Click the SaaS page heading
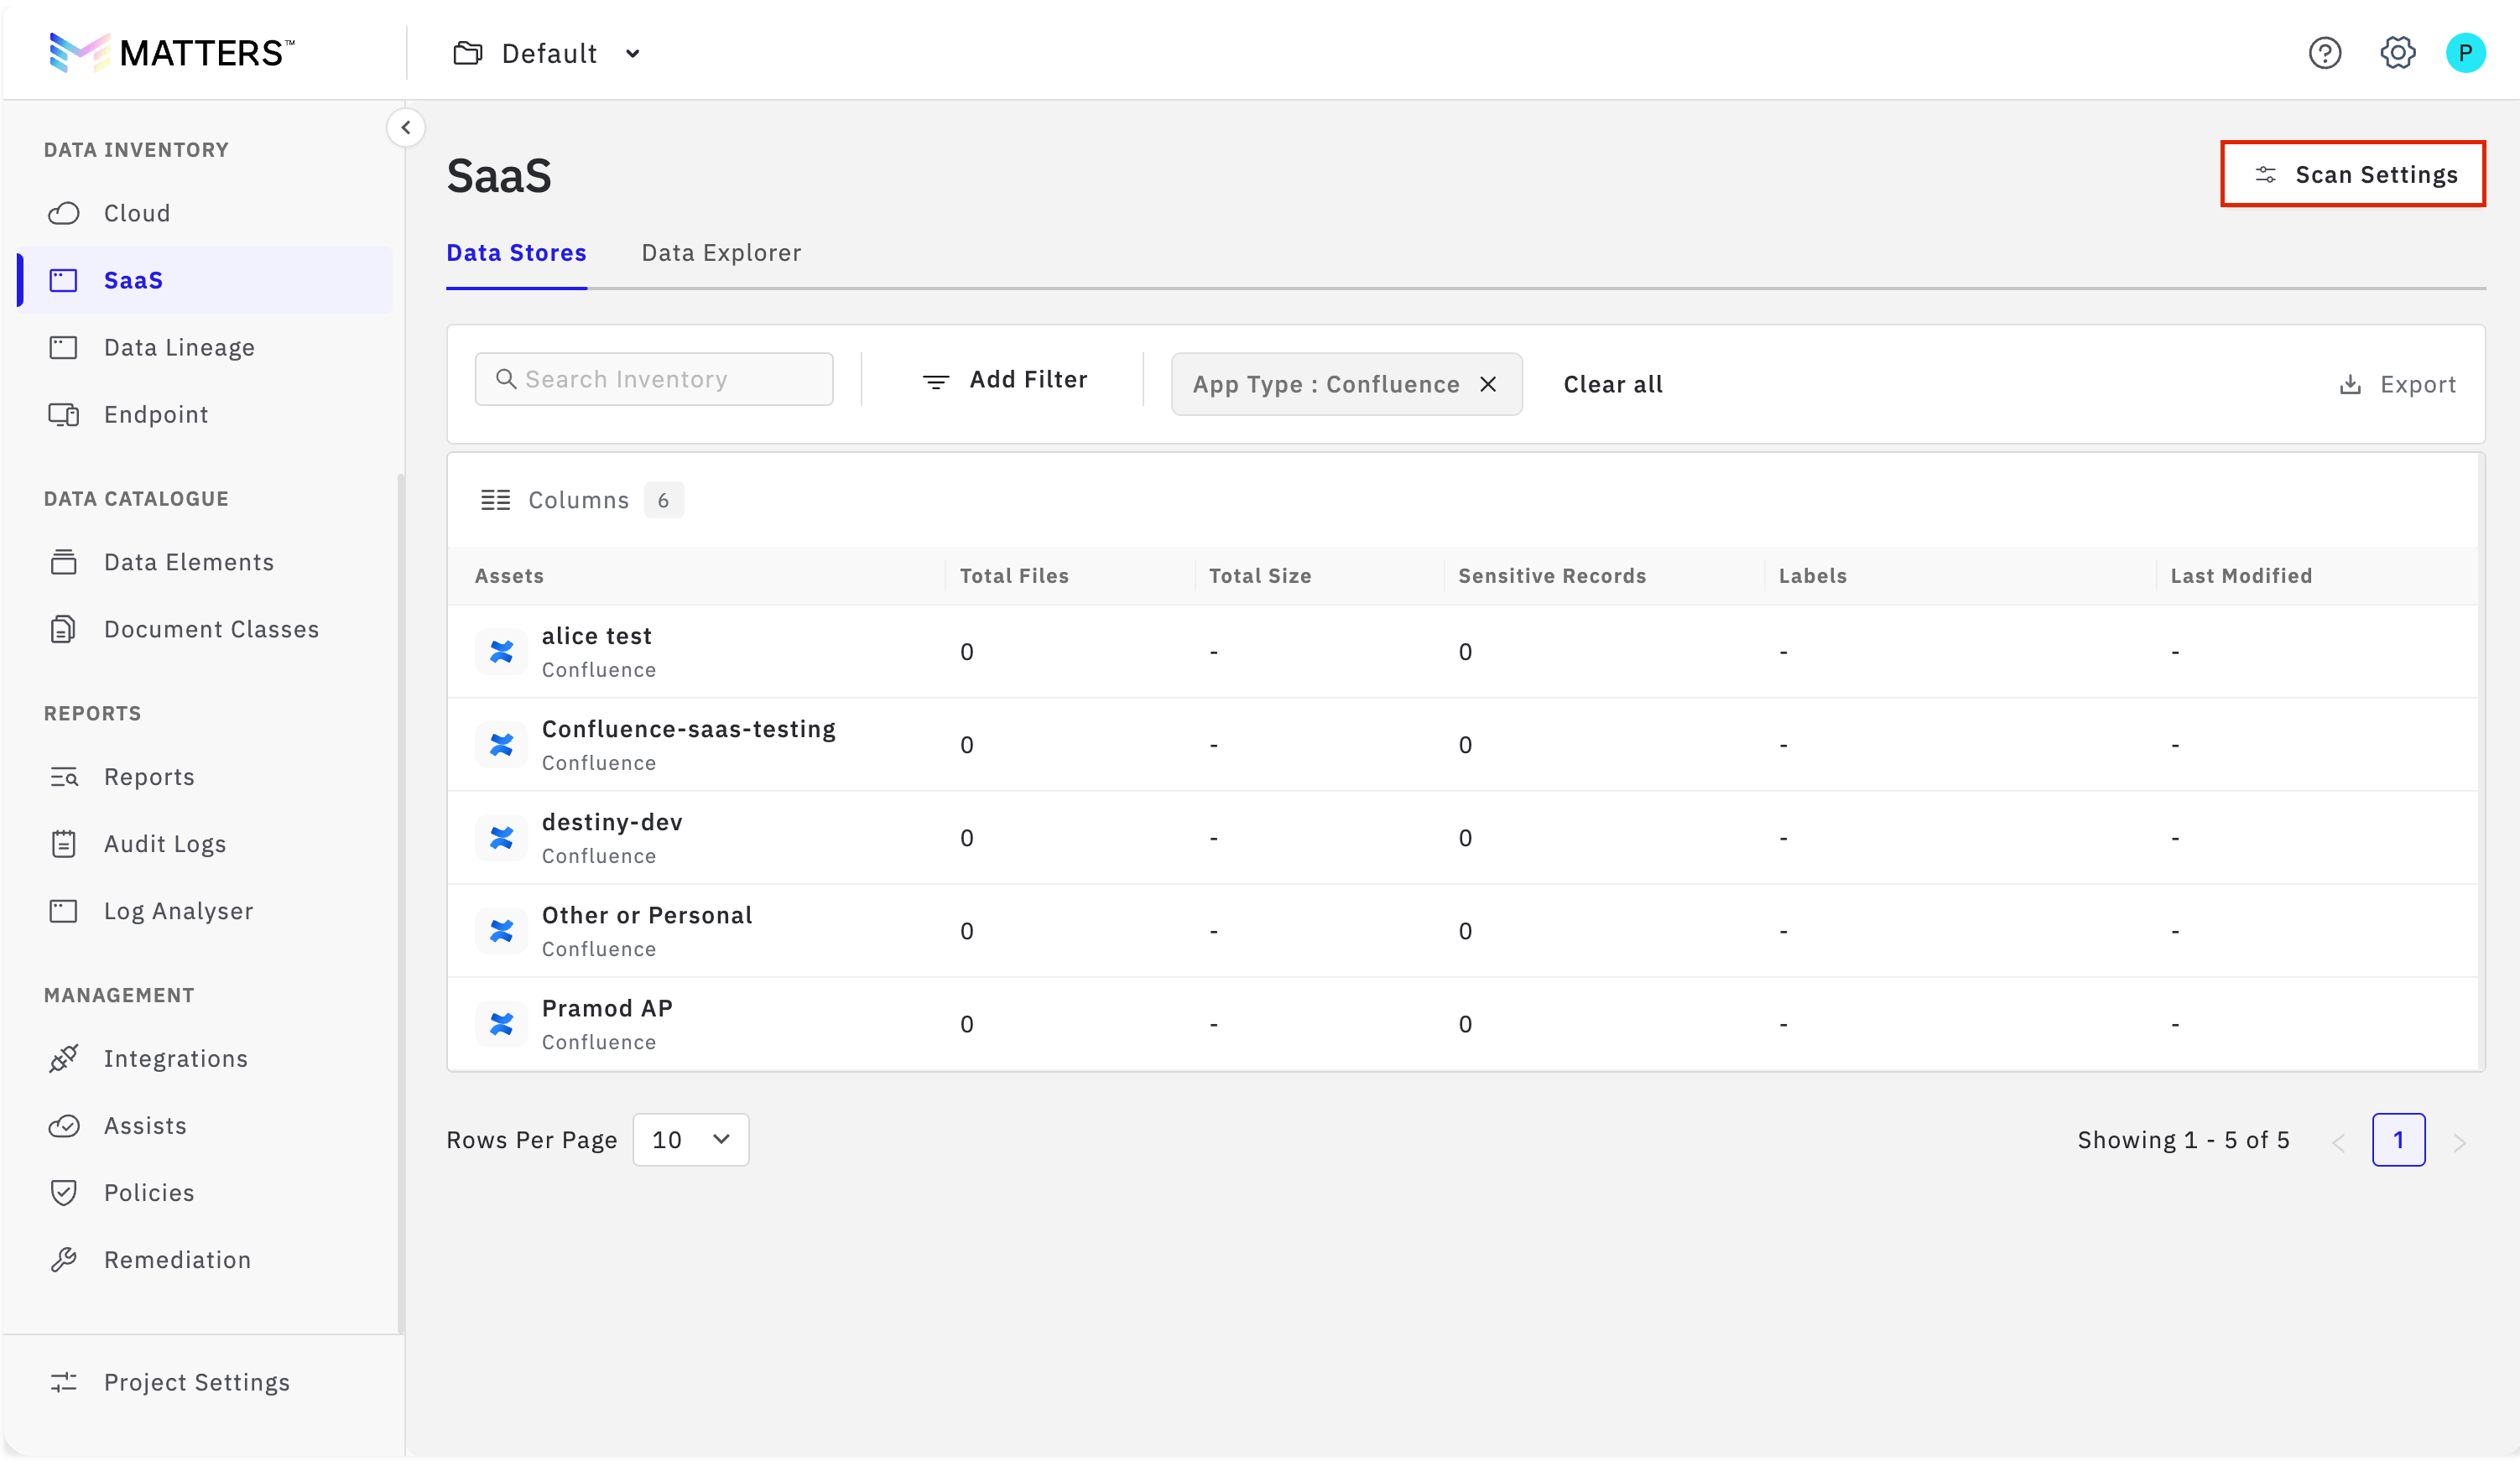Image resolution: width=2520 pixels, height=1461 pixels. (499, 176)
